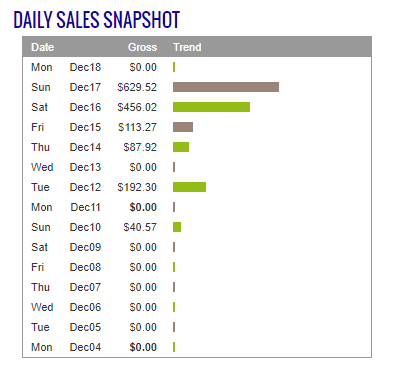Click the Tue Dec12 trend bar
This screenshot has height=379, width=398.
pos(189,187)
